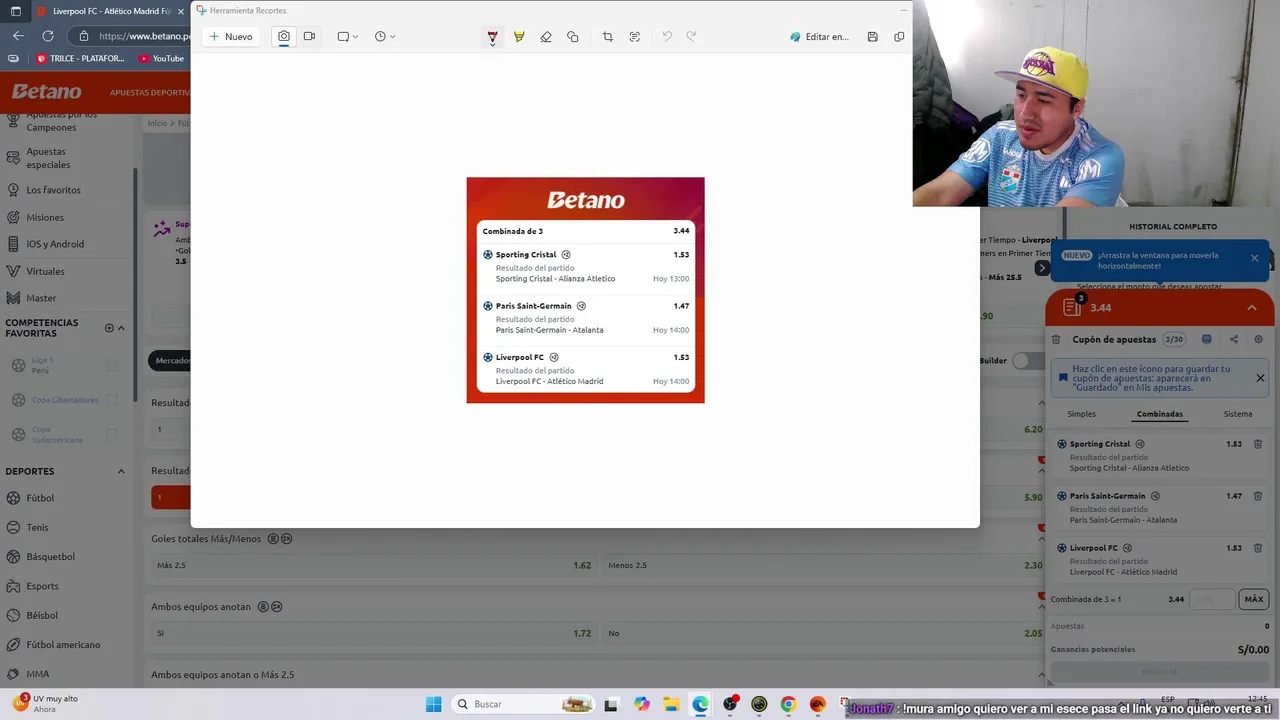Open the shapes tool in Snipping Tool
The width and height of the screenshot is (1280, 720).
tap(573, 37)
